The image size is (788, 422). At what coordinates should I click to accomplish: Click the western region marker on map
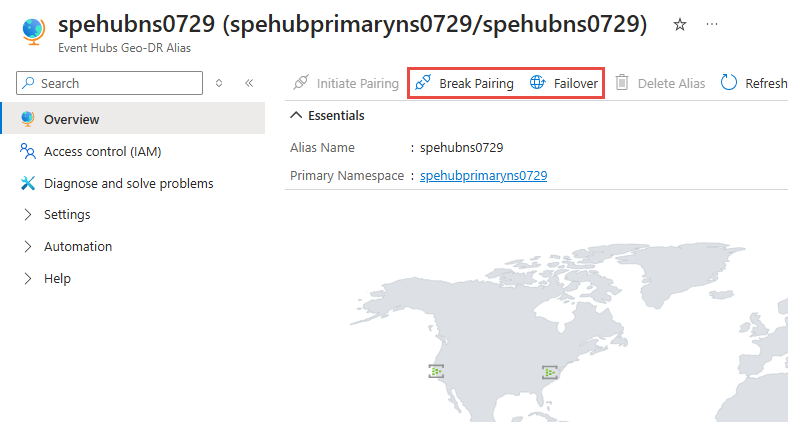tap(436, 371)
